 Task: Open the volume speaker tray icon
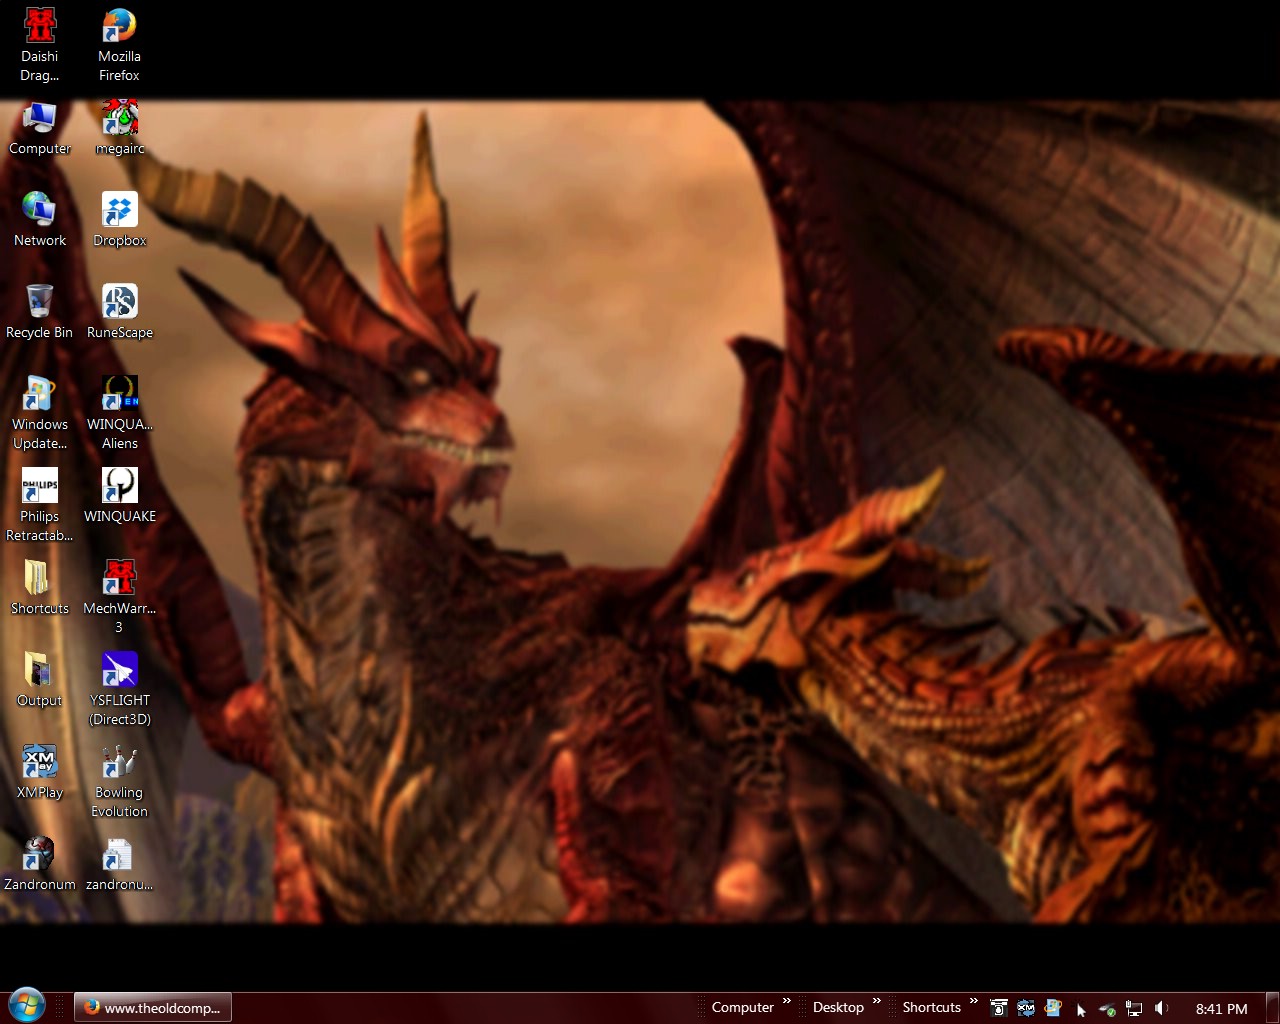pyautogui.click(x=1161, y=1008)
